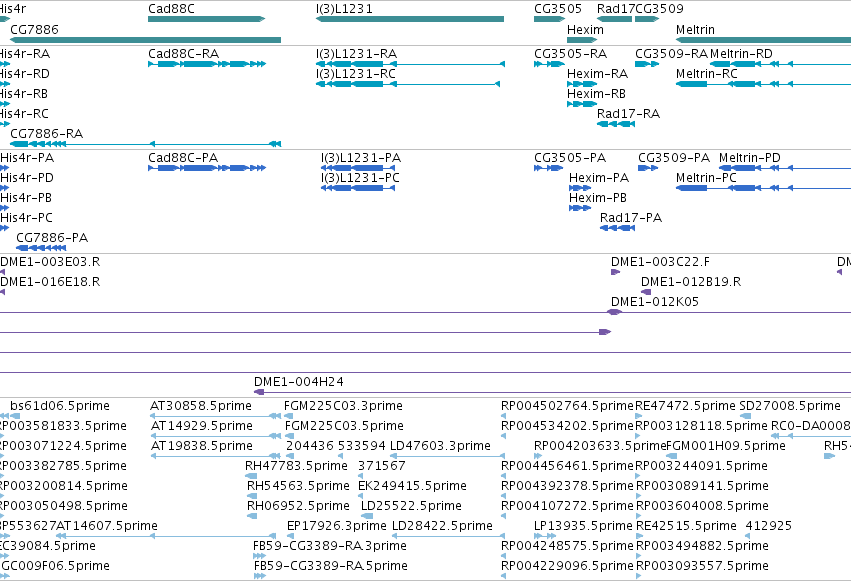
Task: Click the LD28422.5prime EST label
Action: [442, 526]
